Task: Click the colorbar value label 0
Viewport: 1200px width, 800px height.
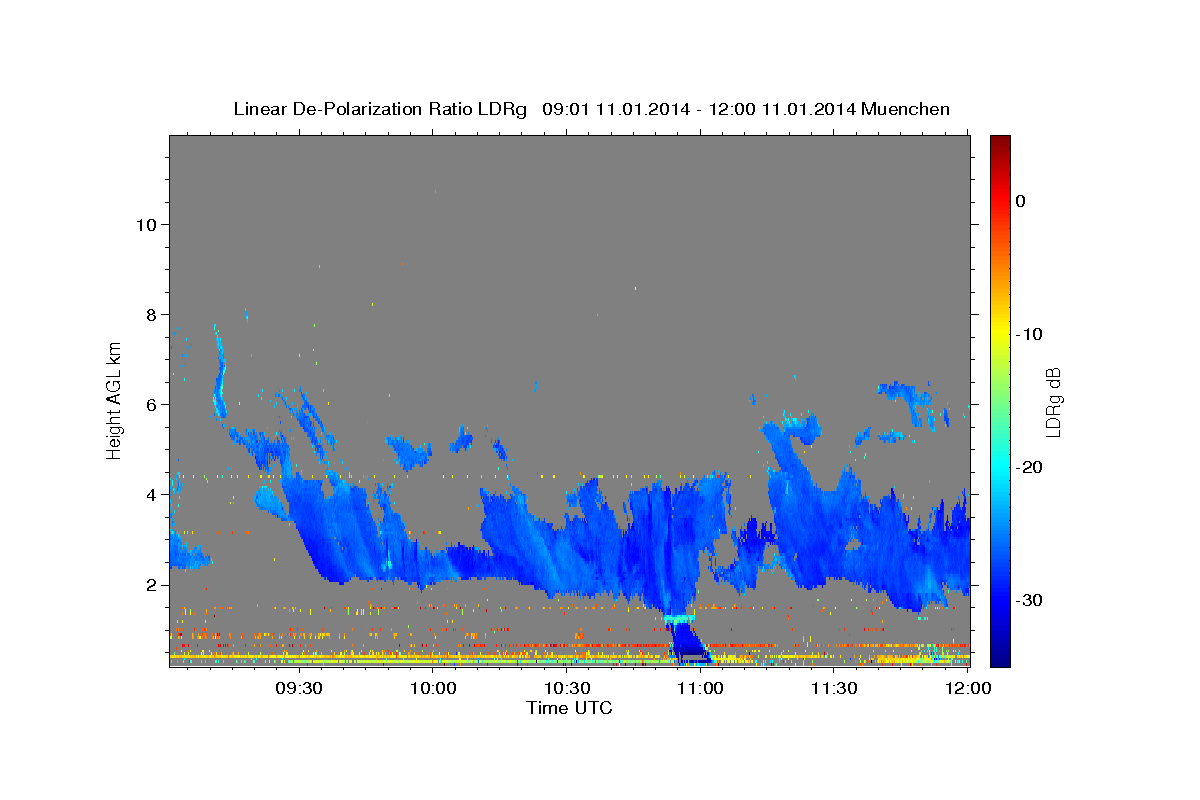Action: 1020,201
